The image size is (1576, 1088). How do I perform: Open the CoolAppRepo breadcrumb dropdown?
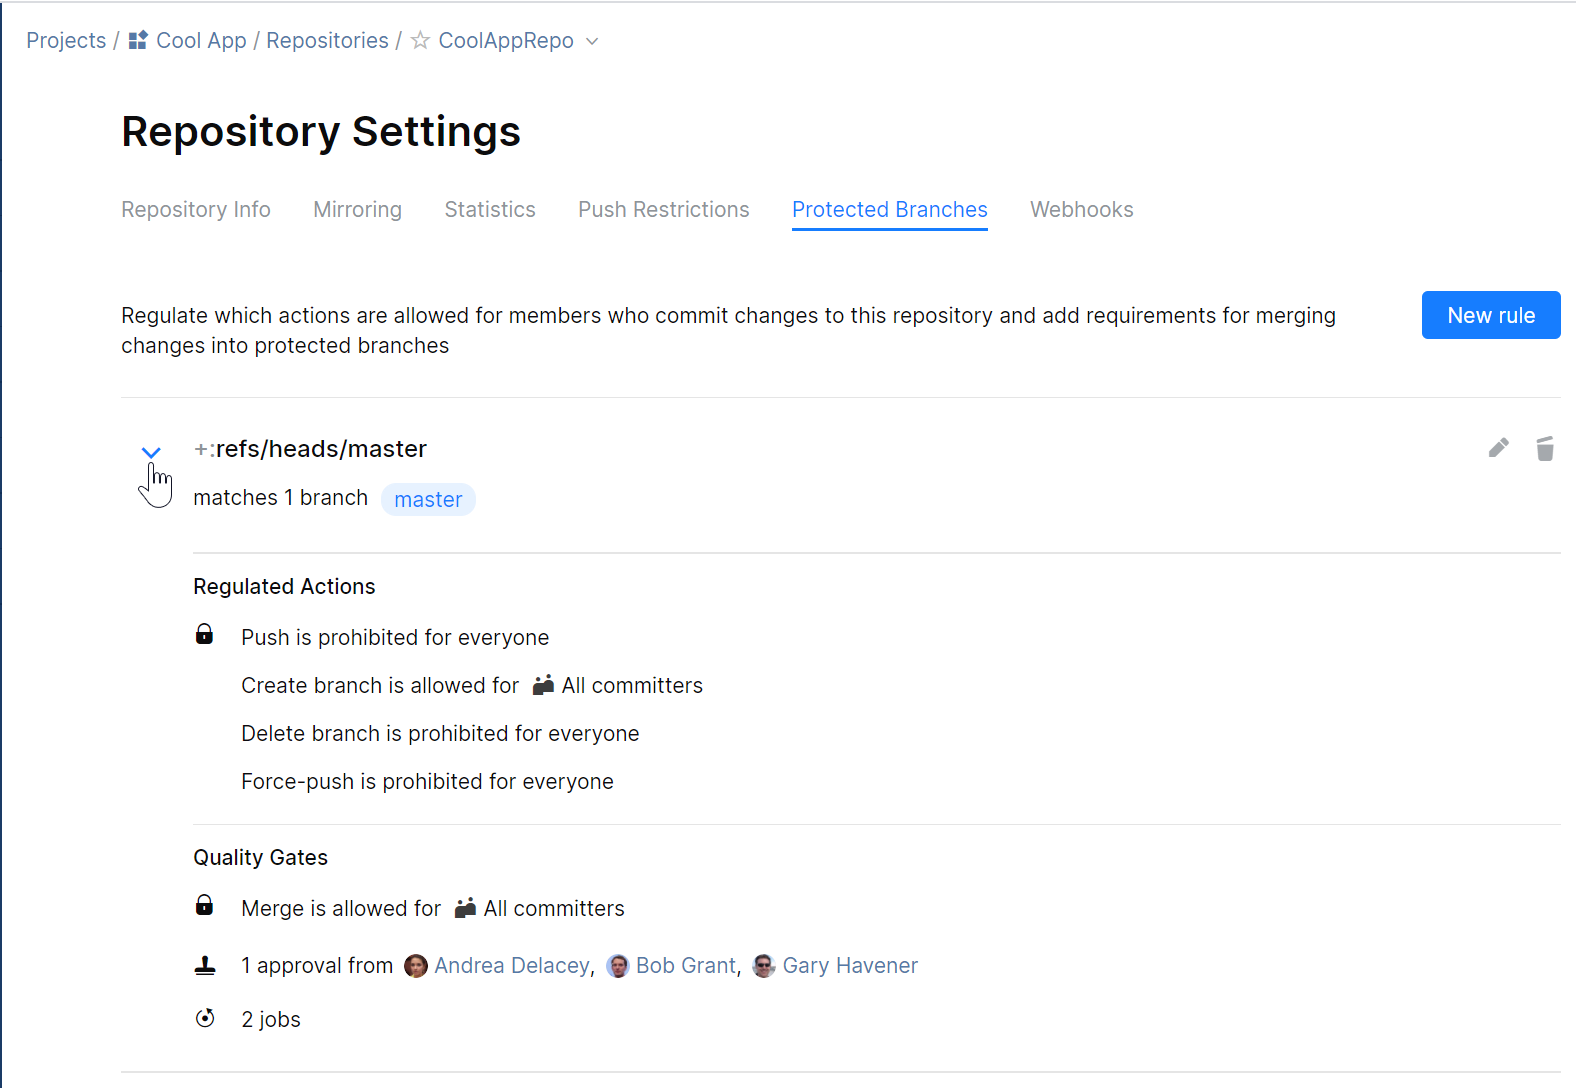click(x=592, y=41)
